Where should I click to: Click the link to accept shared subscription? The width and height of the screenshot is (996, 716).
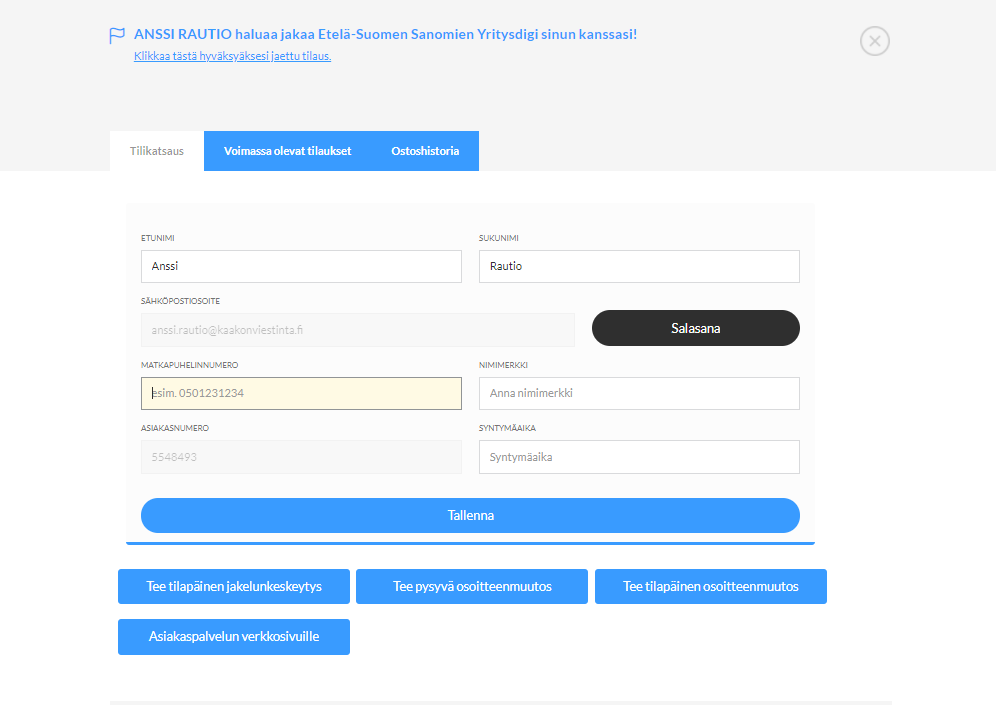pos(232,56)
